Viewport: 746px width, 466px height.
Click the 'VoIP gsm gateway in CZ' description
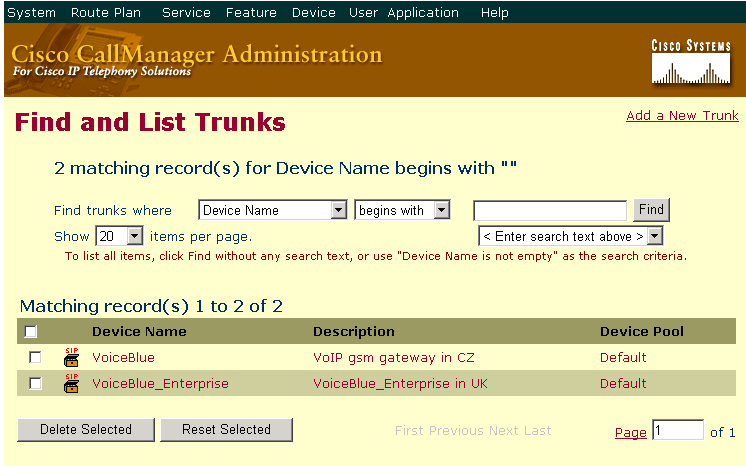[x=394, y=357]
